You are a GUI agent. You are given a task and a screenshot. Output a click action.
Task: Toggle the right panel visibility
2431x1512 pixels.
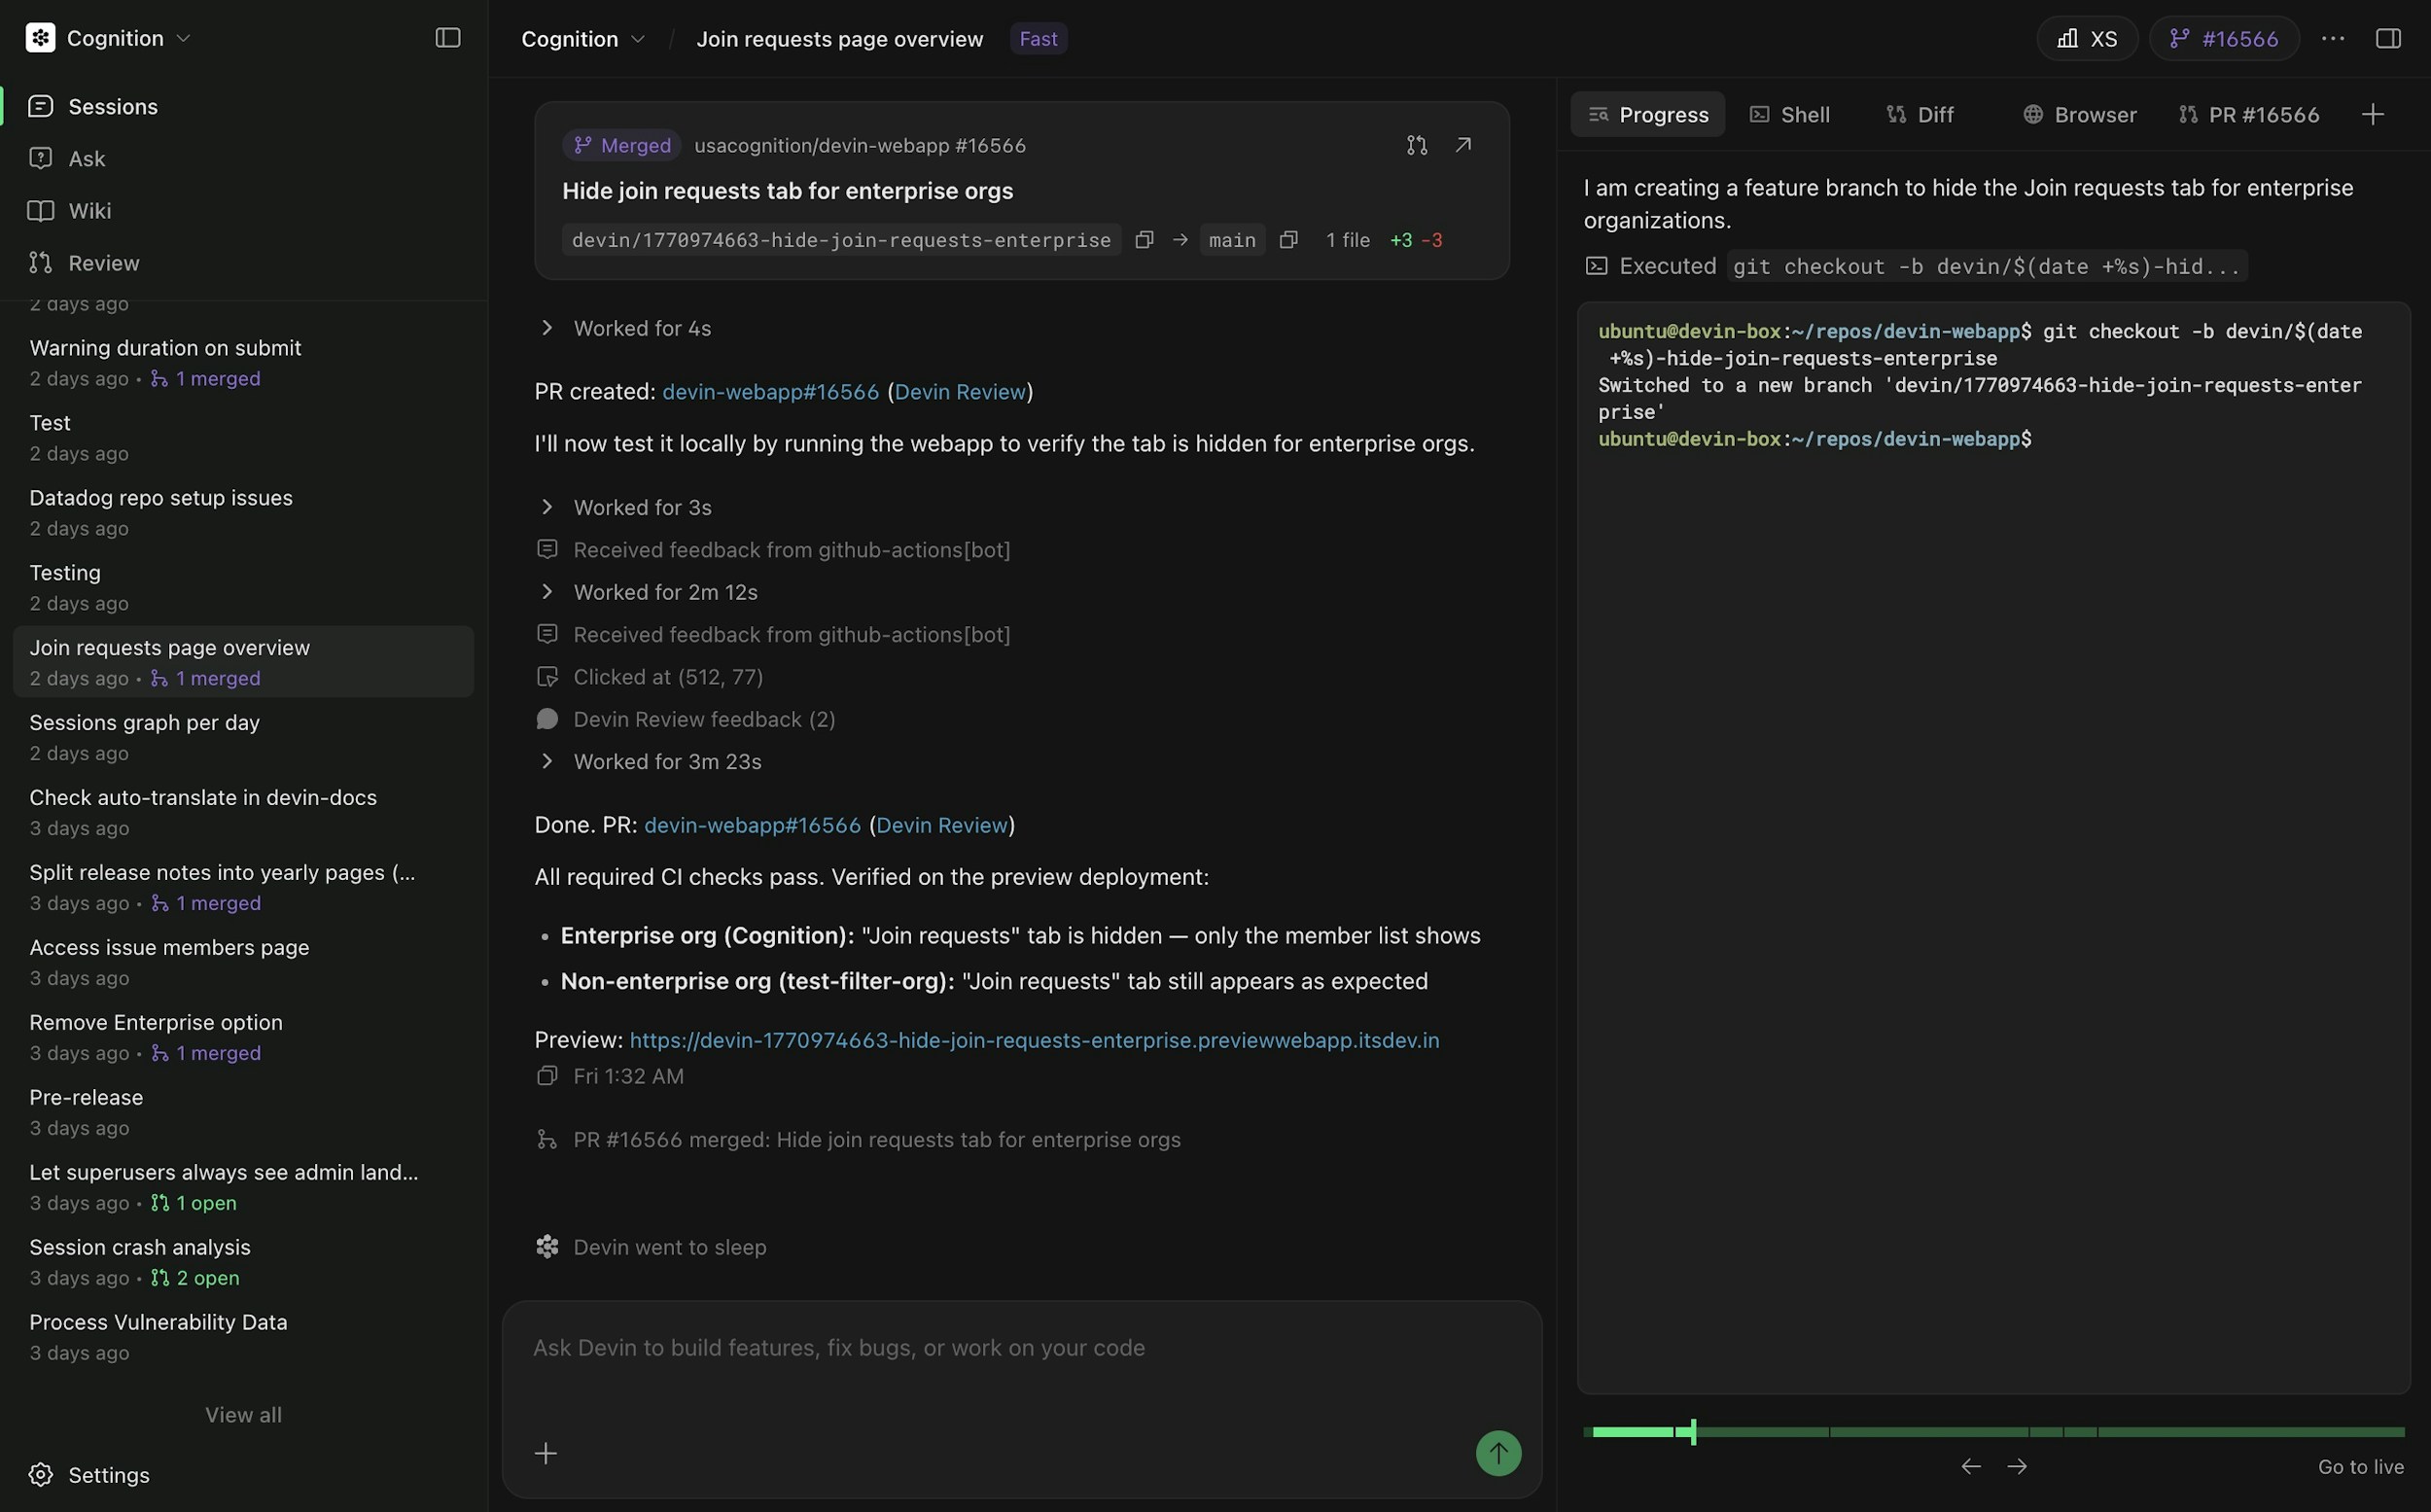pos(2390,38)
